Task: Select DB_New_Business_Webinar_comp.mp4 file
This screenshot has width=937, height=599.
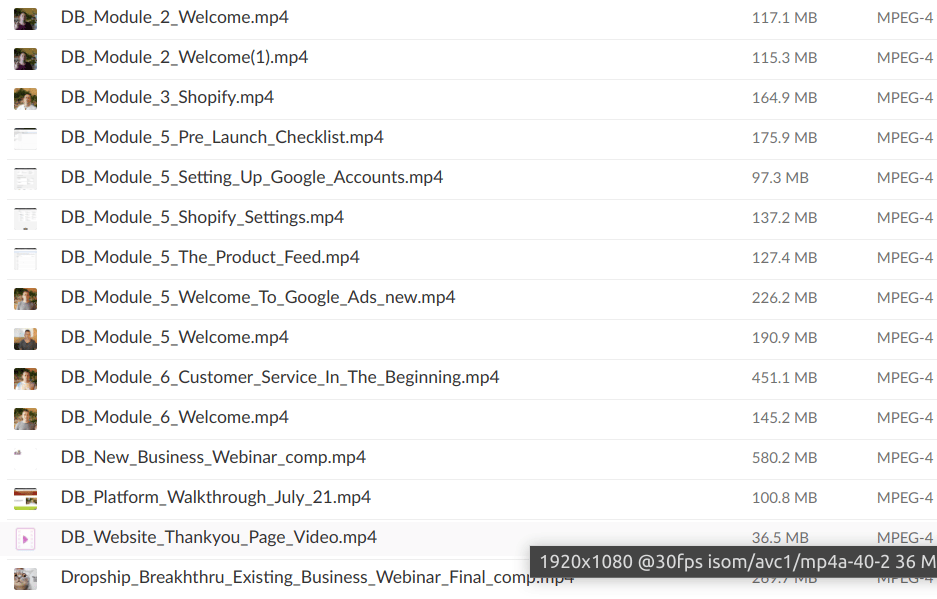Action: click(x=213, y=458)
